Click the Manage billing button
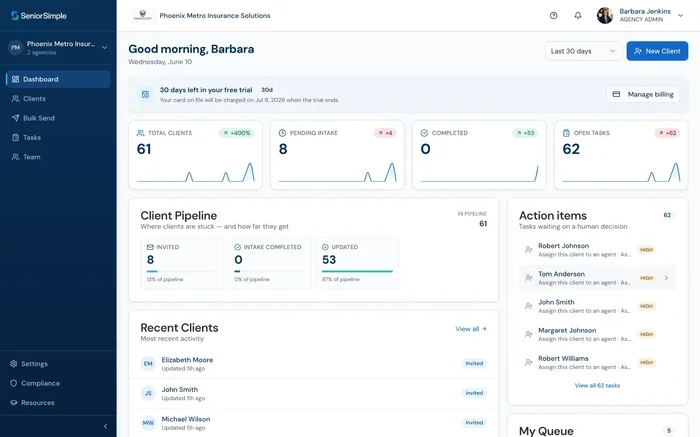This screenshot has height=437, width=700. (643, 94)
